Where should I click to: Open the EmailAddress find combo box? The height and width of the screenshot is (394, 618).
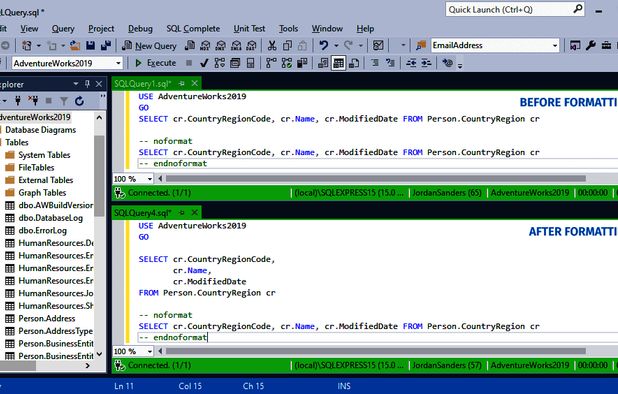(495, 45)
